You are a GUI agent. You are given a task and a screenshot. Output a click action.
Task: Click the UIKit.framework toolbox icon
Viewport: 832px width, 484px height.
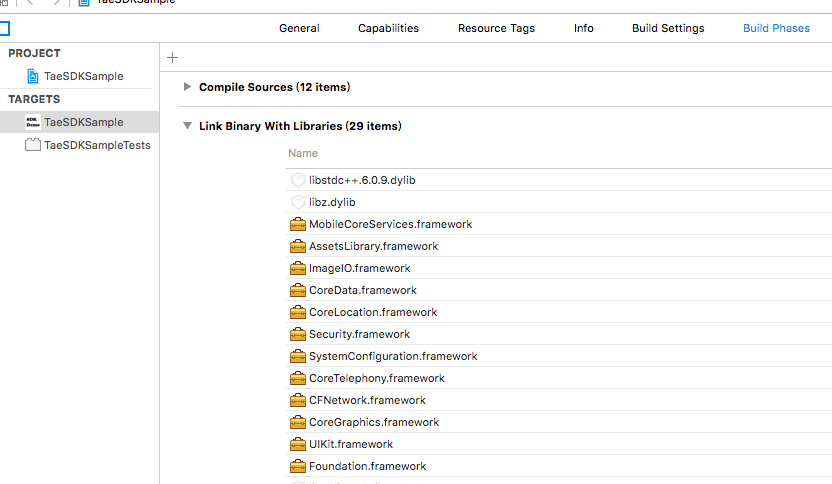coord(298,445)
